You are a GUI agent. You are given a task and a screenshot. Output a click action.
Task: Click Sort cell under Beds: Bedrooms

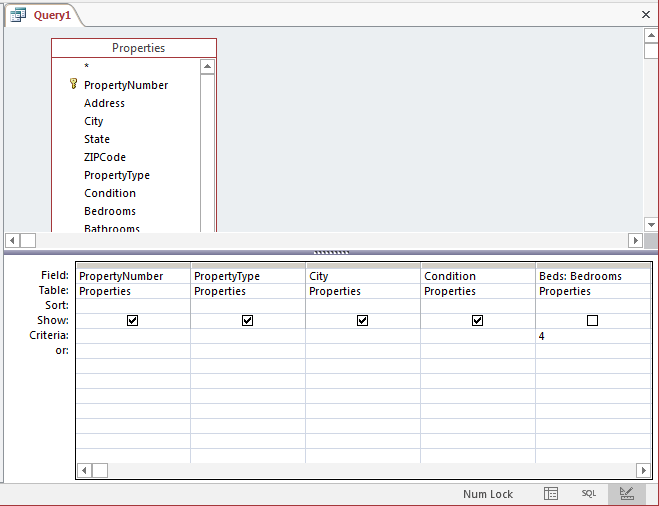coord(593,306)
